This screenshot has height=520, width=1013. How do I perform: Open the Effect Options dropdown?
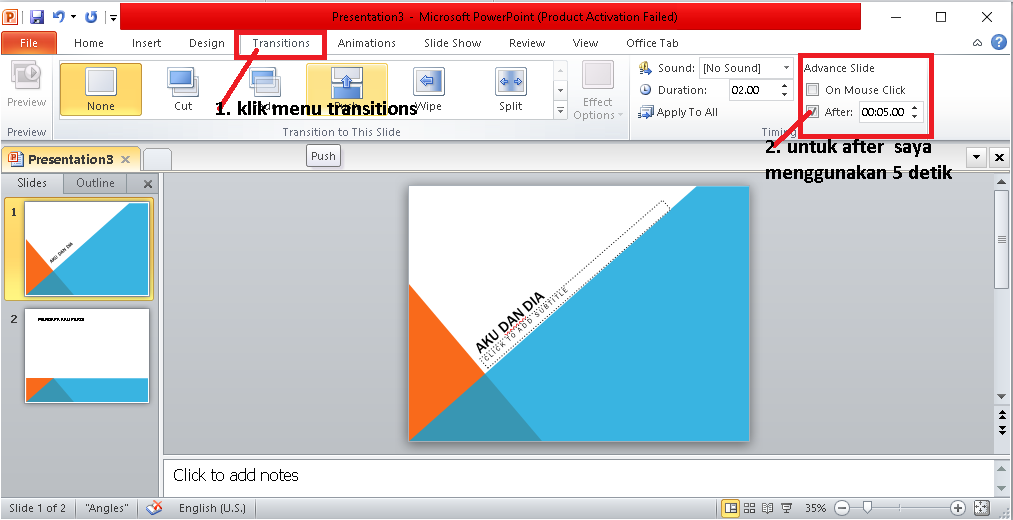[598, 90]
